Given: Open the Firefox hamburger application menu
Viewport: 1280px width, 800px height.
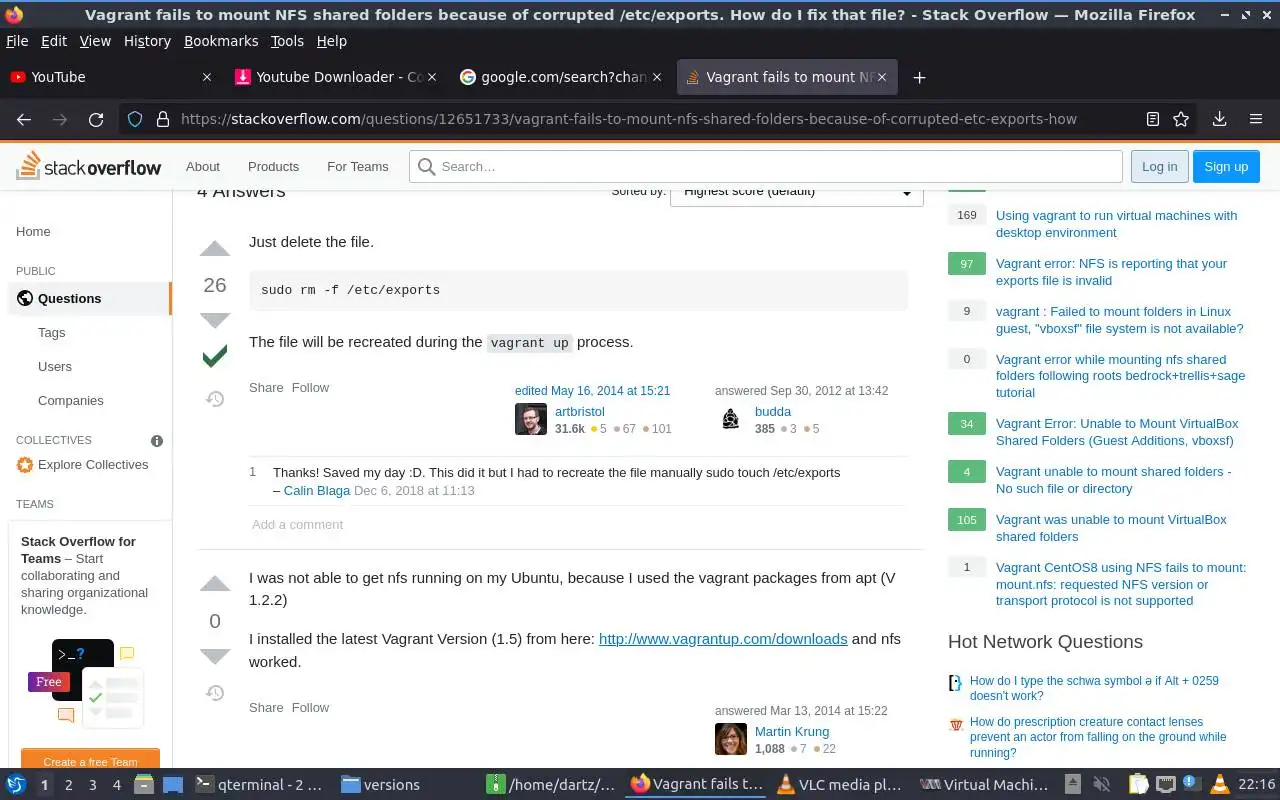Looking at the screenshot, I should point(1256,119).
